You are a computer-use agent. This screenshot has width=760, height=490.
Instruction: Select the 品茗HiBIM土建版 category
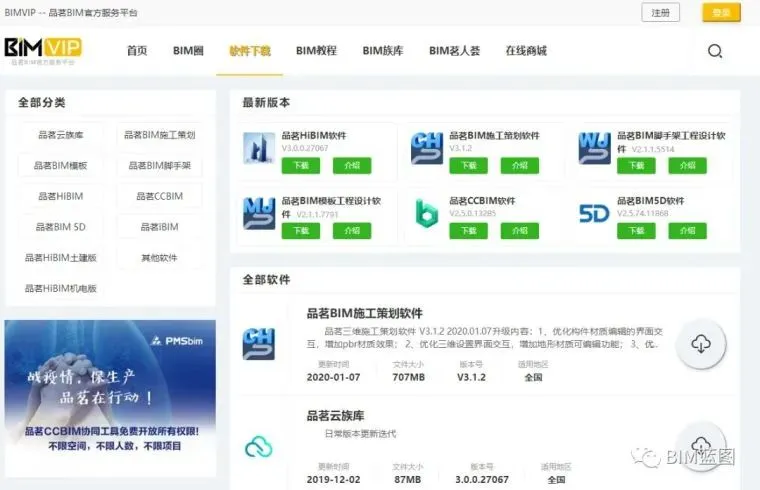61,257
